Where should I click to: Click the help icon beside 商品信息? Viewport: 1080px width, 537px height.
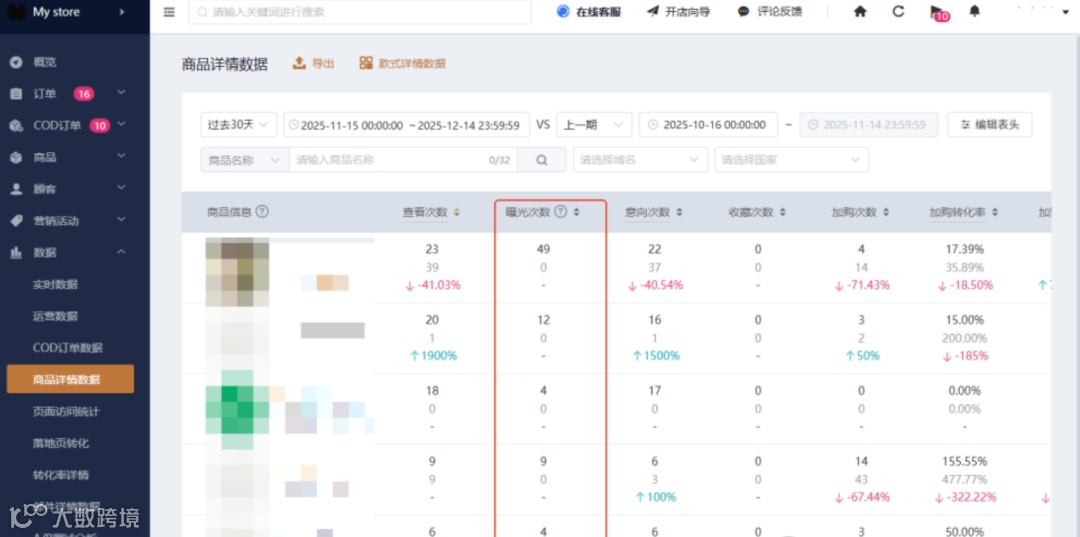pyautogui.click(x=262, y=212)
